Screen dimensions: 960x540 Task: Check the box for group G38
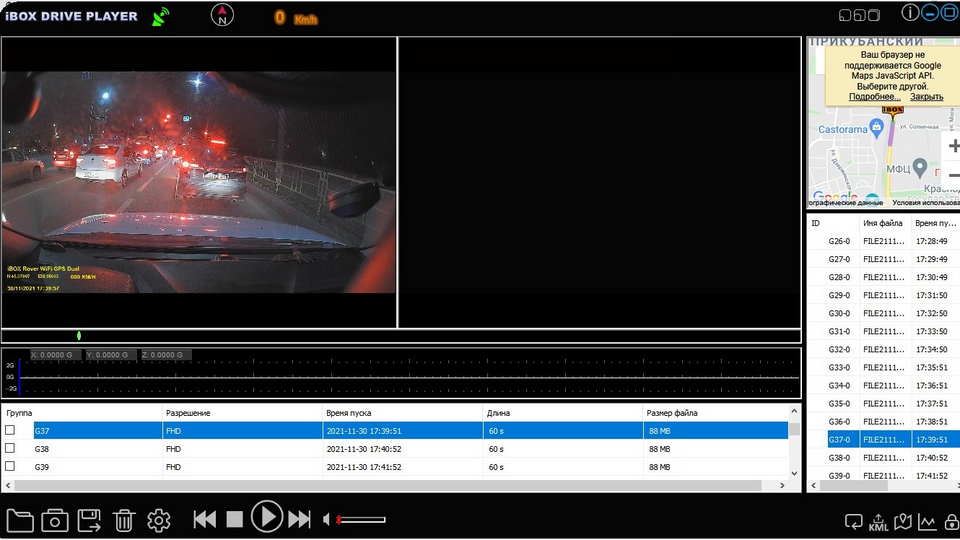[x=10, y=448]
